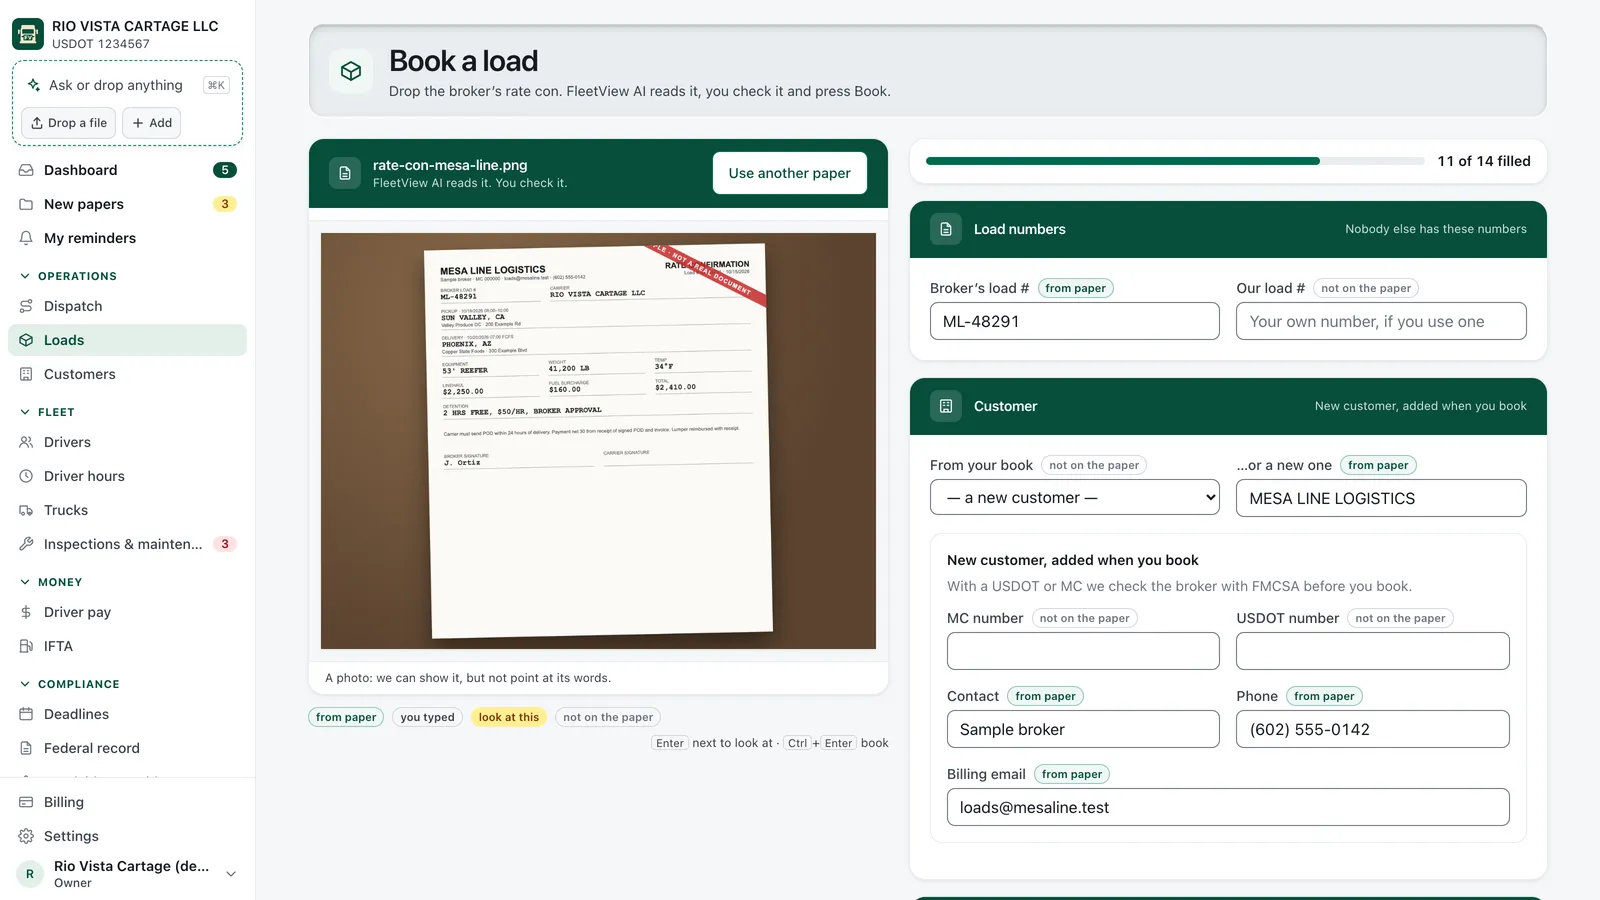Click the IFTA fuel icon
Viewport: 1600px width, 900px height.
26,646
